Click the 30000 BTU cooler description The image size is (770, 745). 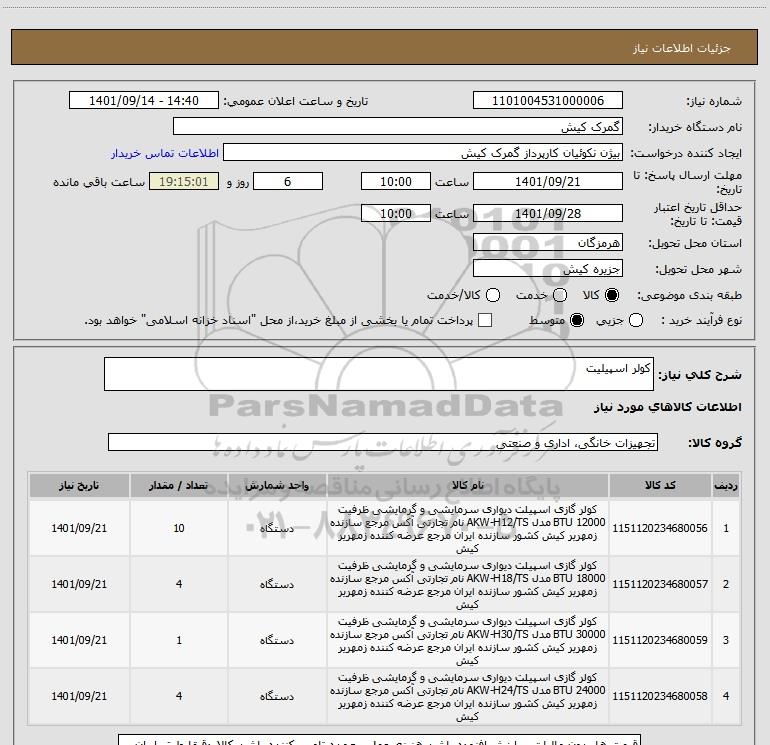click(468, 640)
